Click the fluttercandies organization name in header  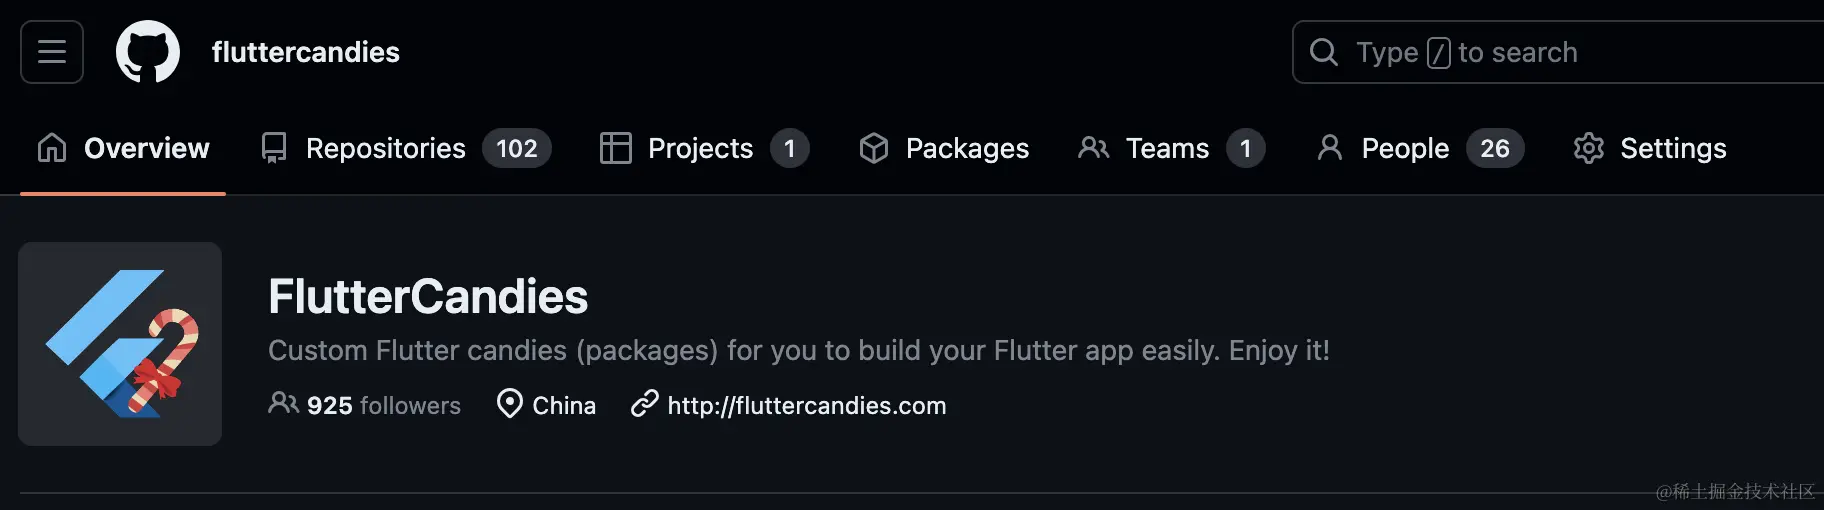coord(305,52)
